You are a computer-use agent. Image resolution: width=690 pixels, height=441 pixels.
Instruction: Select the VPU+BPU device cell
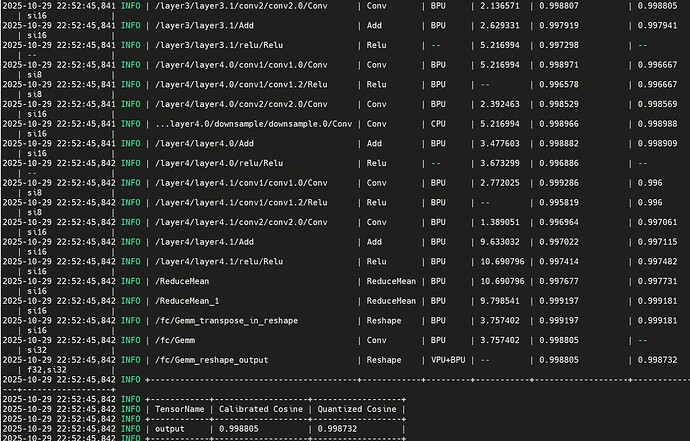pyautogui.click(x=448, y=360)
